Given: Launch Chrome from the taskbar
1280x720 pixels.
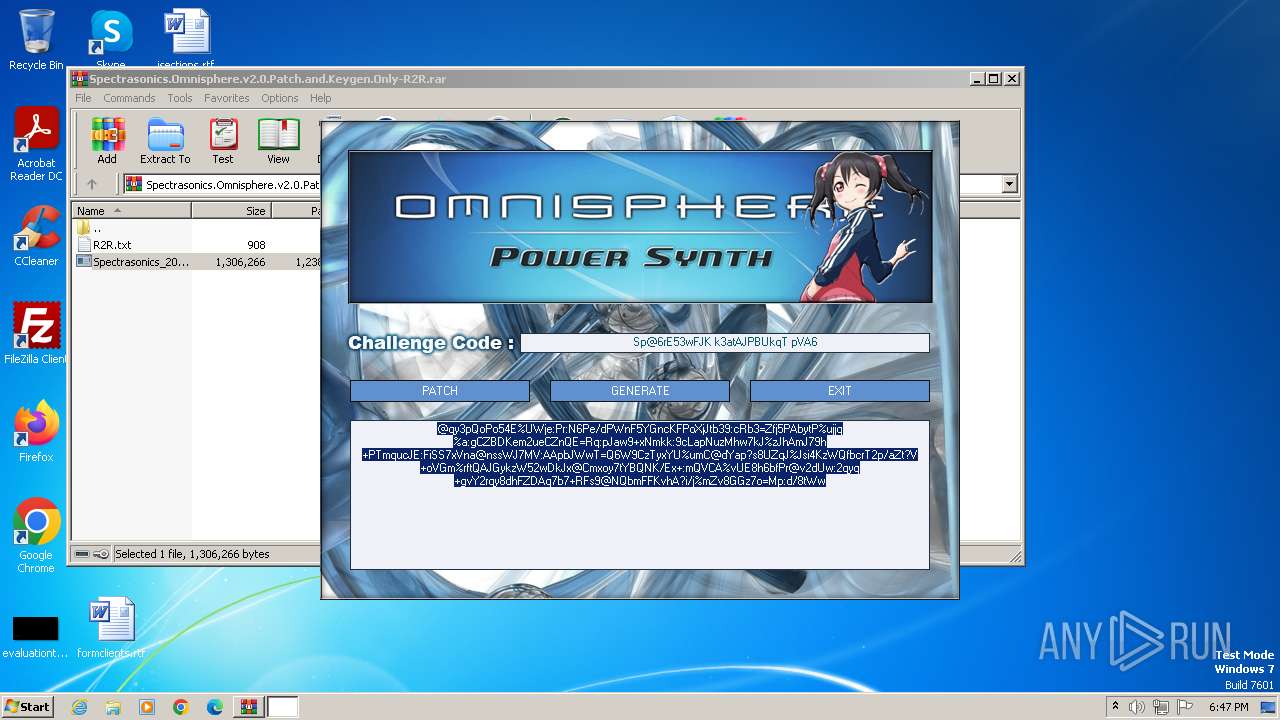Looking at the screenshot, I should (x=181, y=707).
